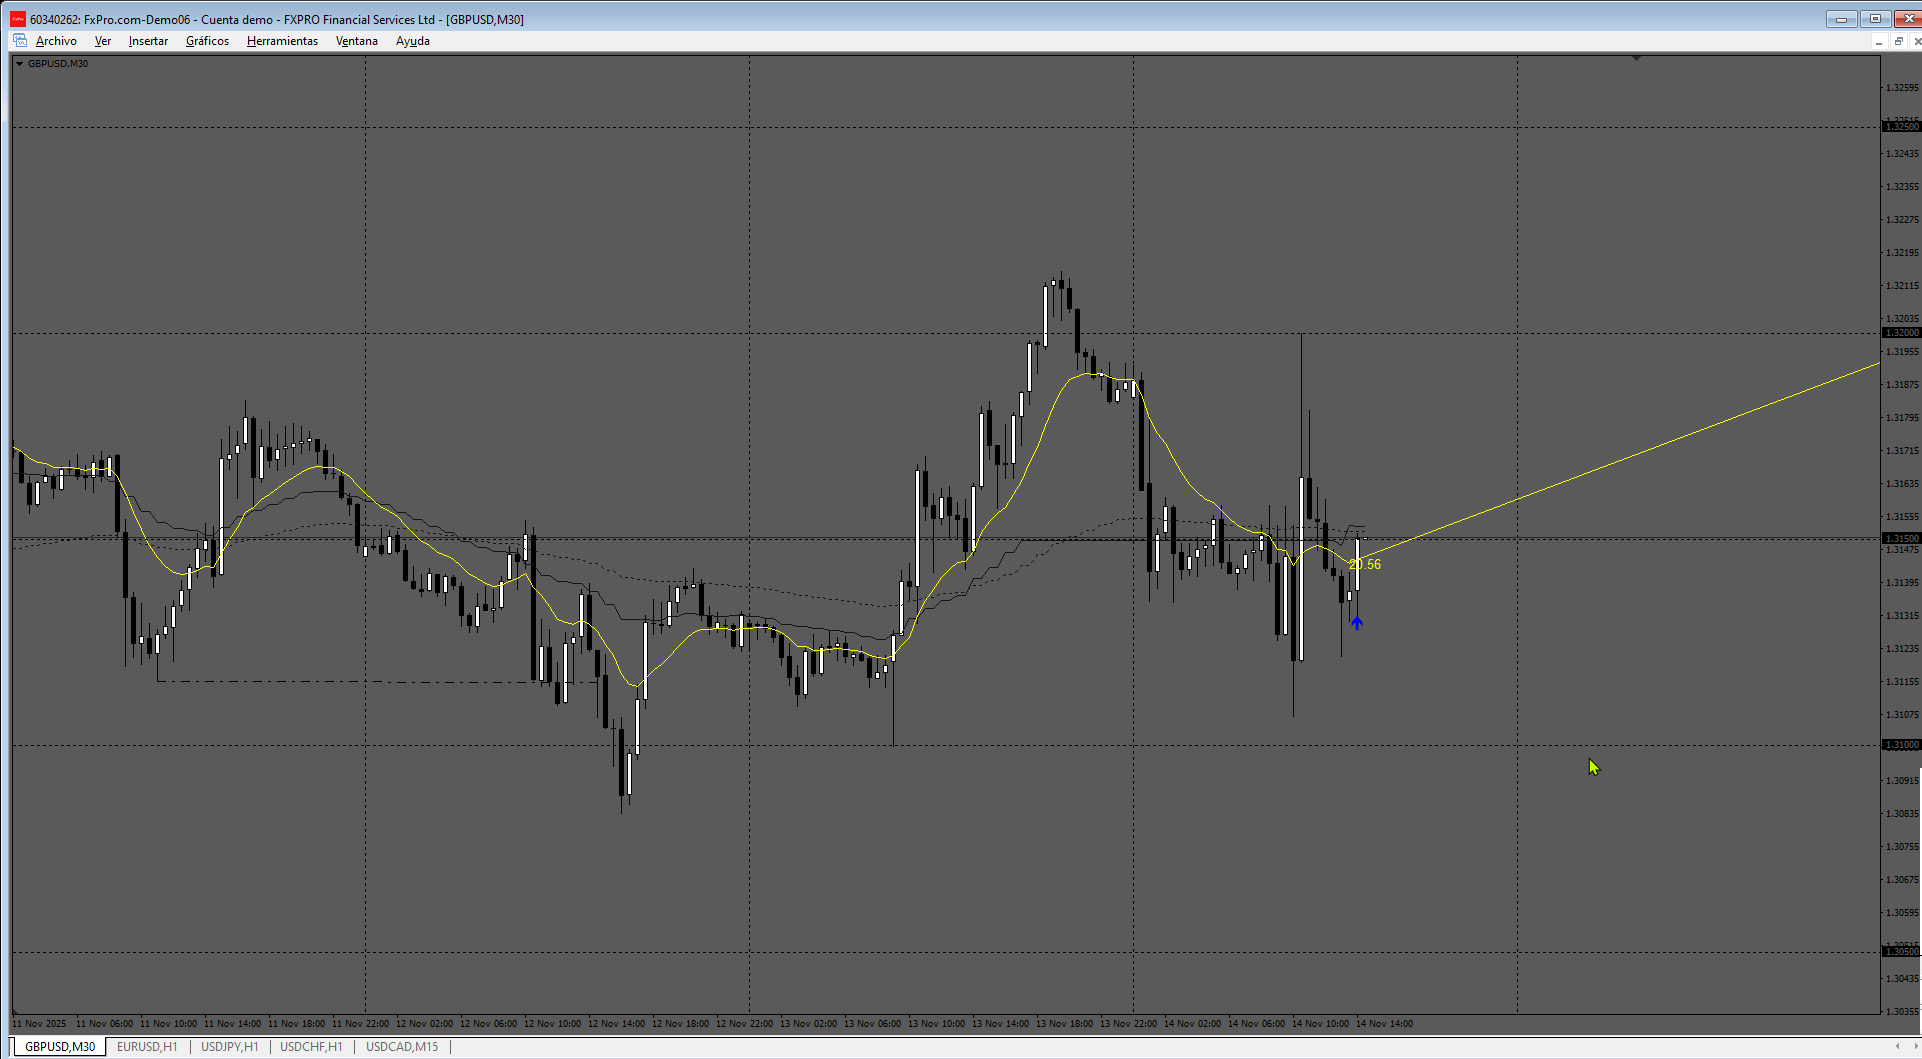Click the FxPro application icon in title bar
The width and height of the screenshot is (1922, 1059).
point(18,19)
